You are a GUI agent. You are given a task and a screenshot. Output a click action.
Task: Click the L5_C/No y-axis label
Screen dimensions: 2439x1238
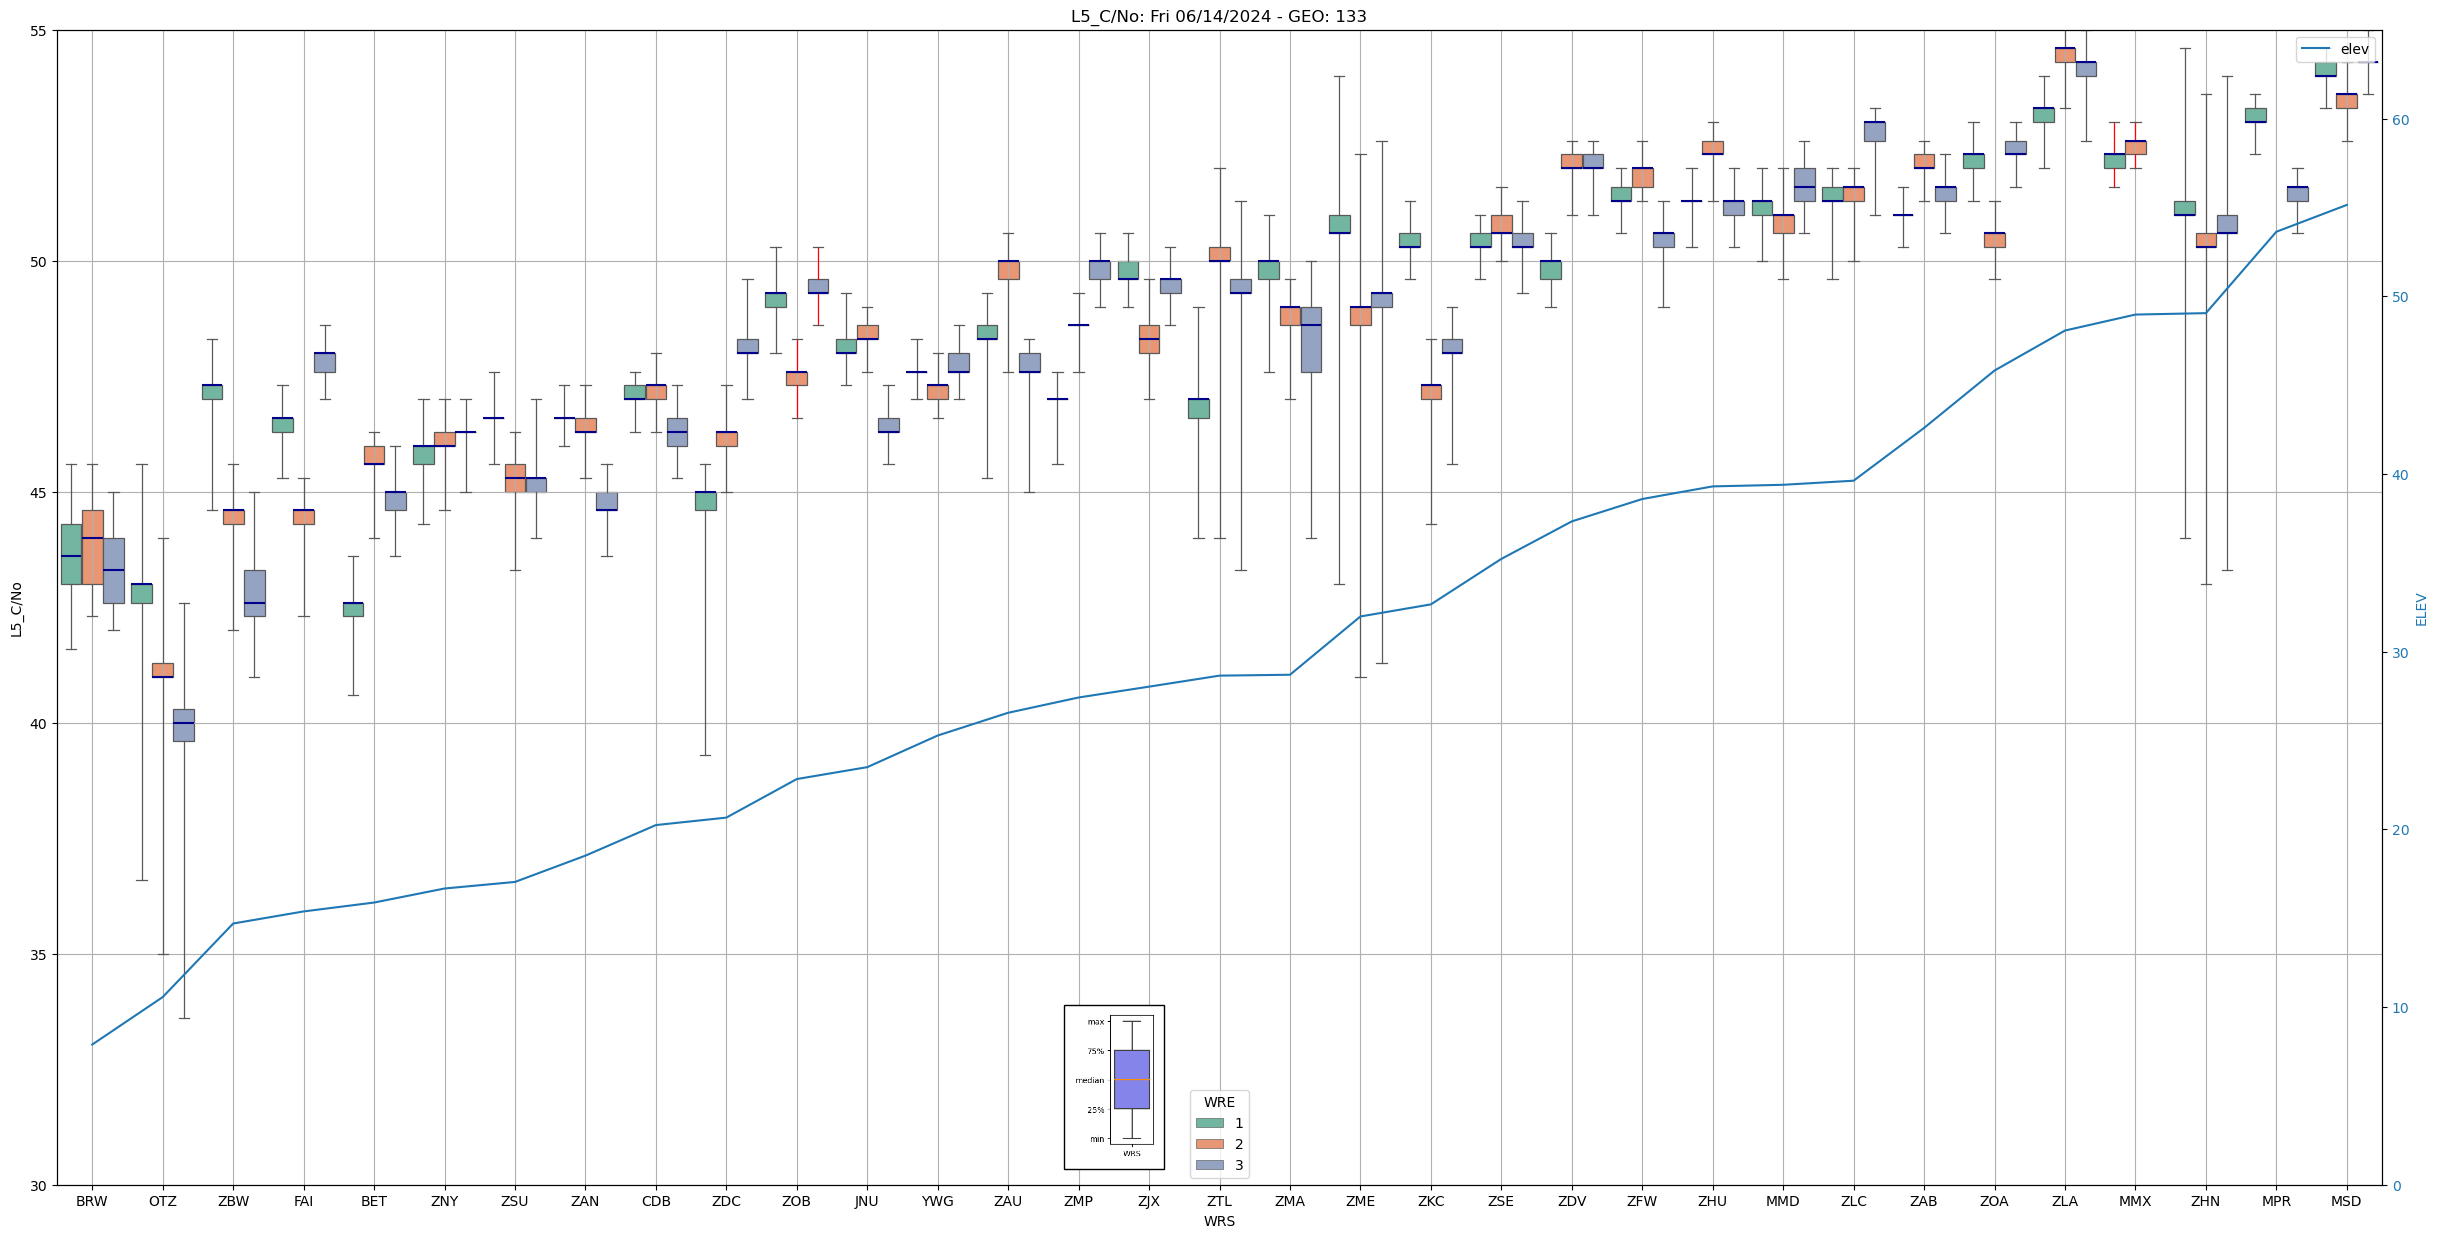pos(16,609)
